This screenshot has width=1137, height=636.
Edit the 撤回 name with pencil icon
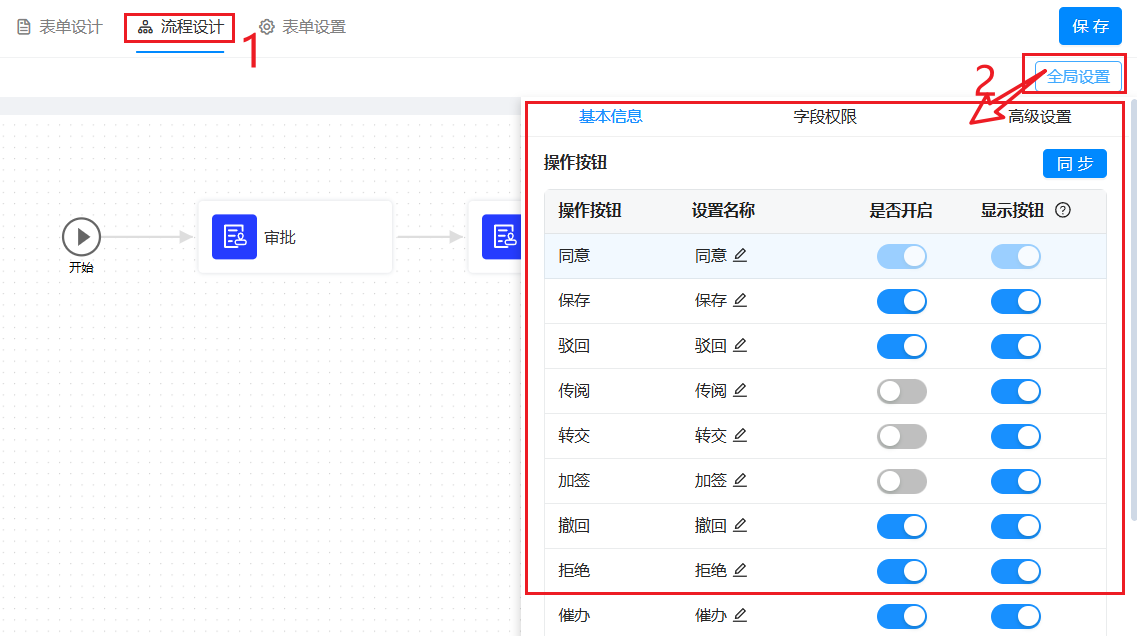(740, 526)
